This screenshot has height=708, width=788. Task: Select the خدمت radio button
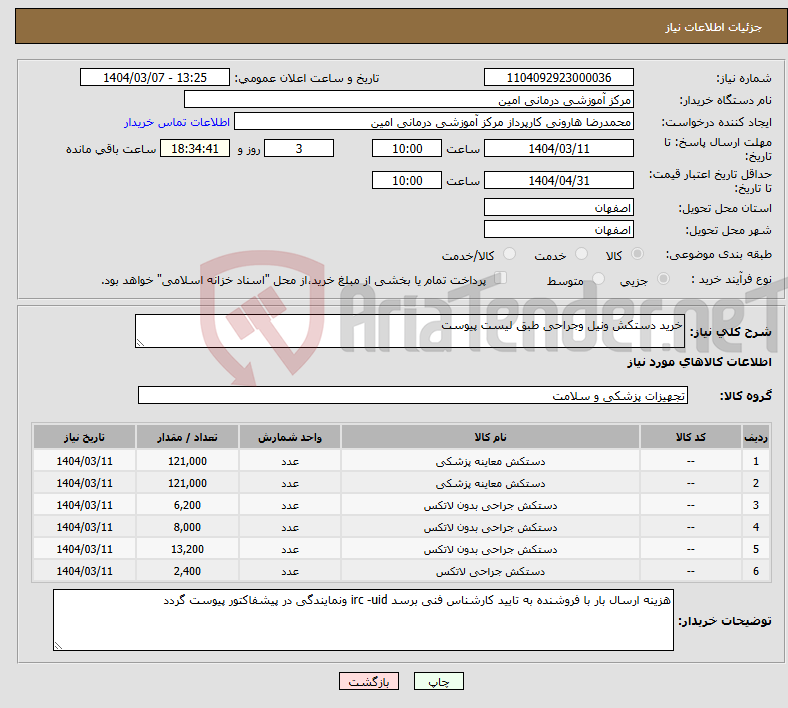click(581, 254)
